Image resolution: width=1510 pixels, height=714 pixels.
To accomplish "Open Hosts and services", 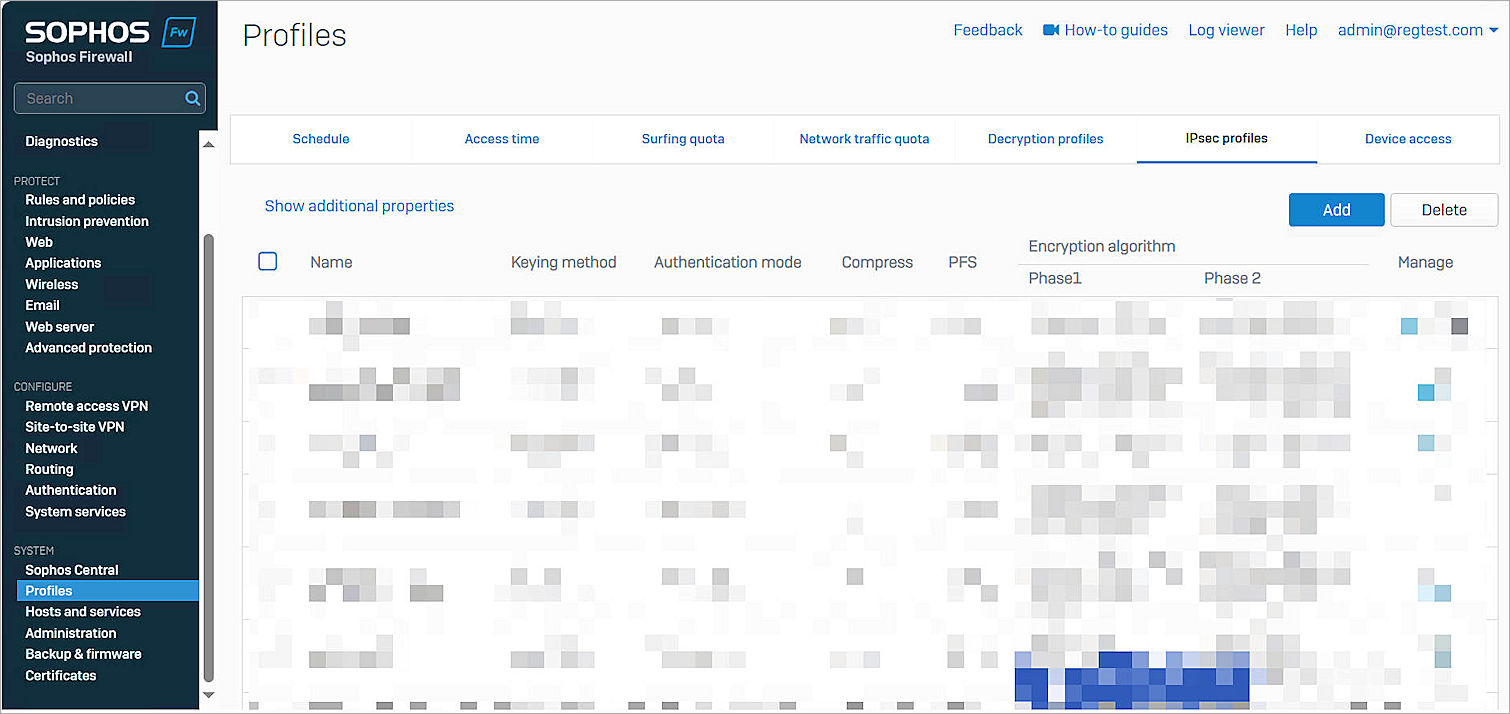I will 83,612.
